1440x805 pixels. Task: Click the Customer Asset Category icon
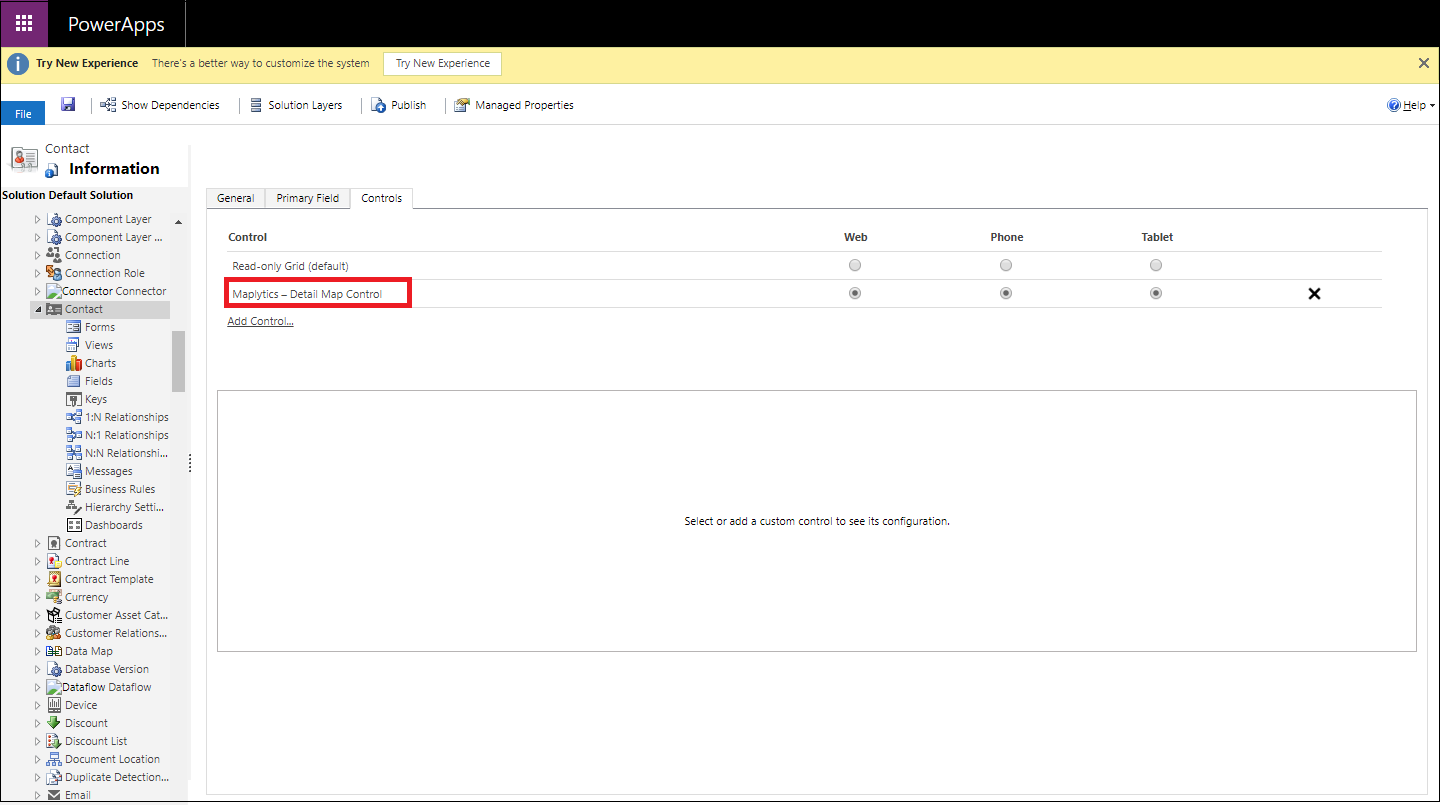pos(54,615)
